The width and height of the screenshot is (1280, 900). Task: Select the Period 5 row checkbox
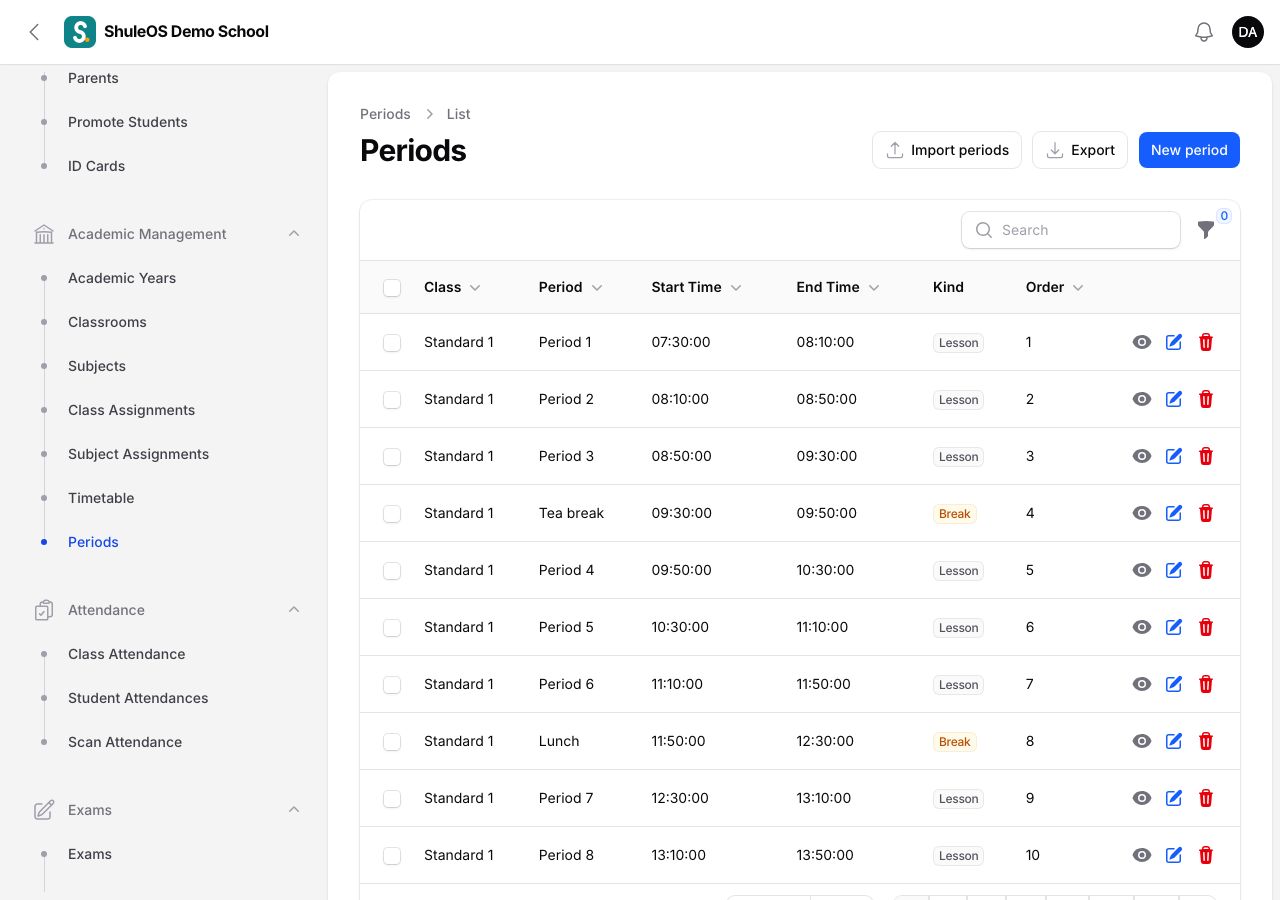(x=392, y=628)
